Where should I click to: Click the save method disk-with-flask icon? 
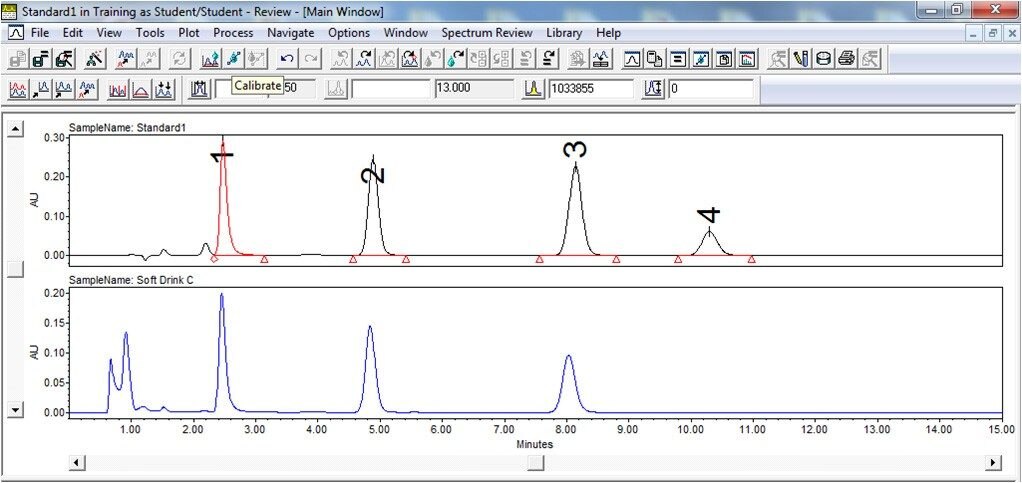click(x=65, y=59)
